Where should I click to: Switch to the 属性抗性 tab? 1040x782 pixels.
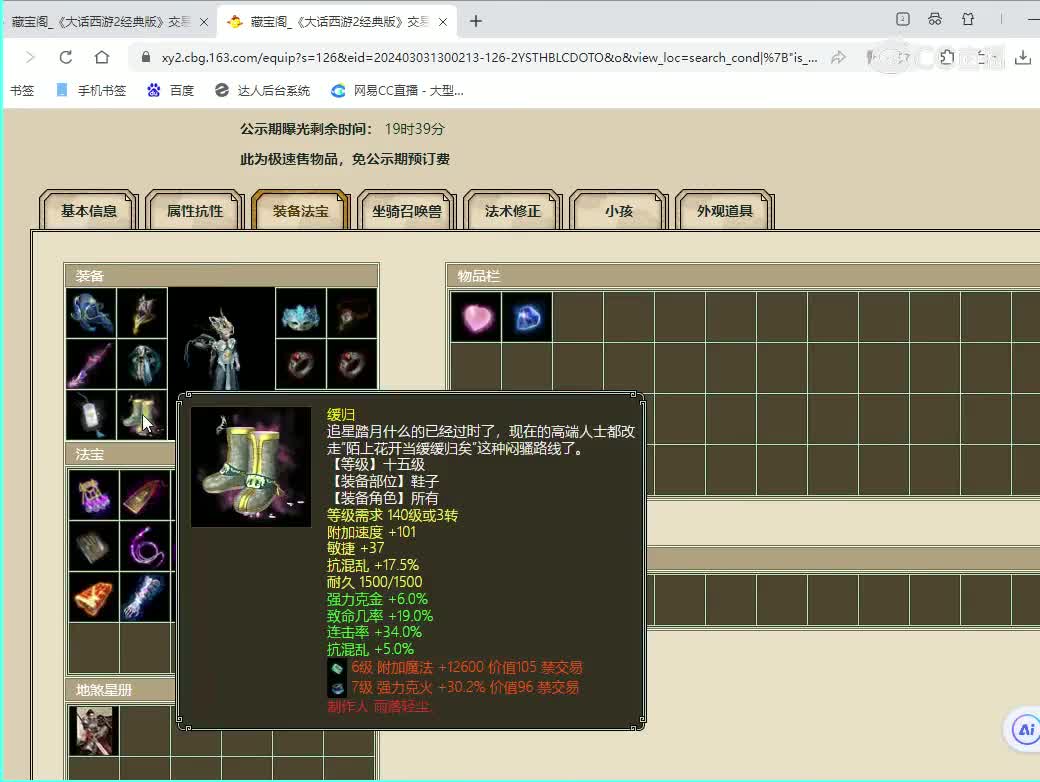tap(195, 211)
